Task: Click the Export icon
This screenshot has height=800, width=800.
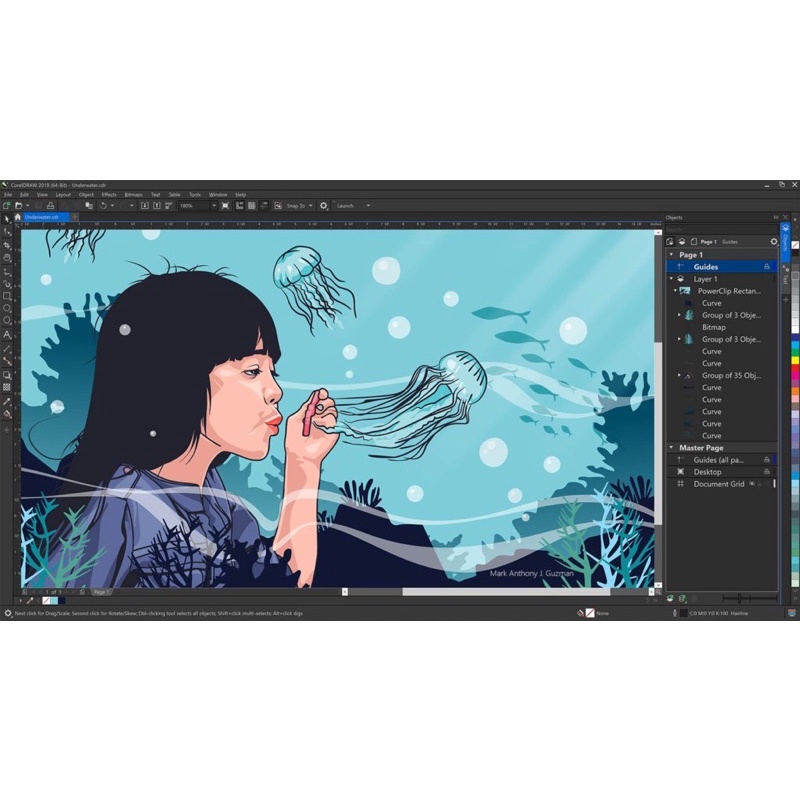Action: [157, 206]
